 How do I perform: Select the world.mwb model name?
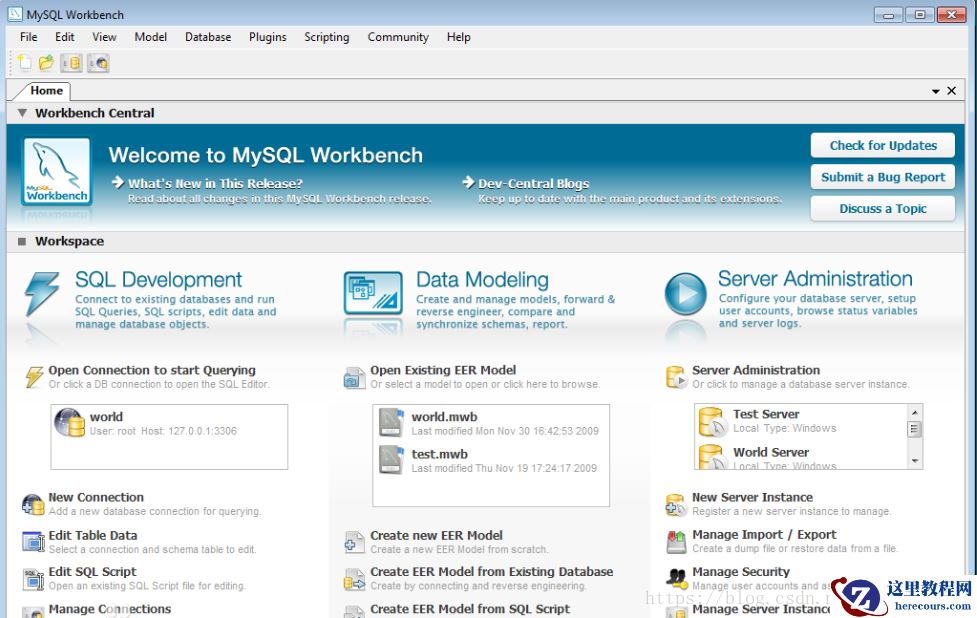click(x=444, y=417)
